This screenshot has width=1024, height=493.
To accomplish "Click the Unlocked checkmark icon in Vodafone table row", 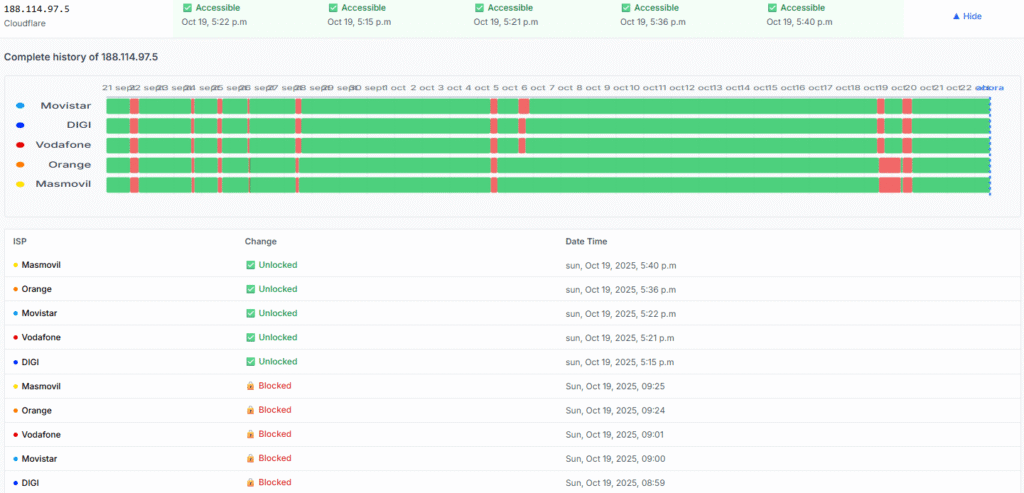I will pyautogui.click(x=251, y=338).
